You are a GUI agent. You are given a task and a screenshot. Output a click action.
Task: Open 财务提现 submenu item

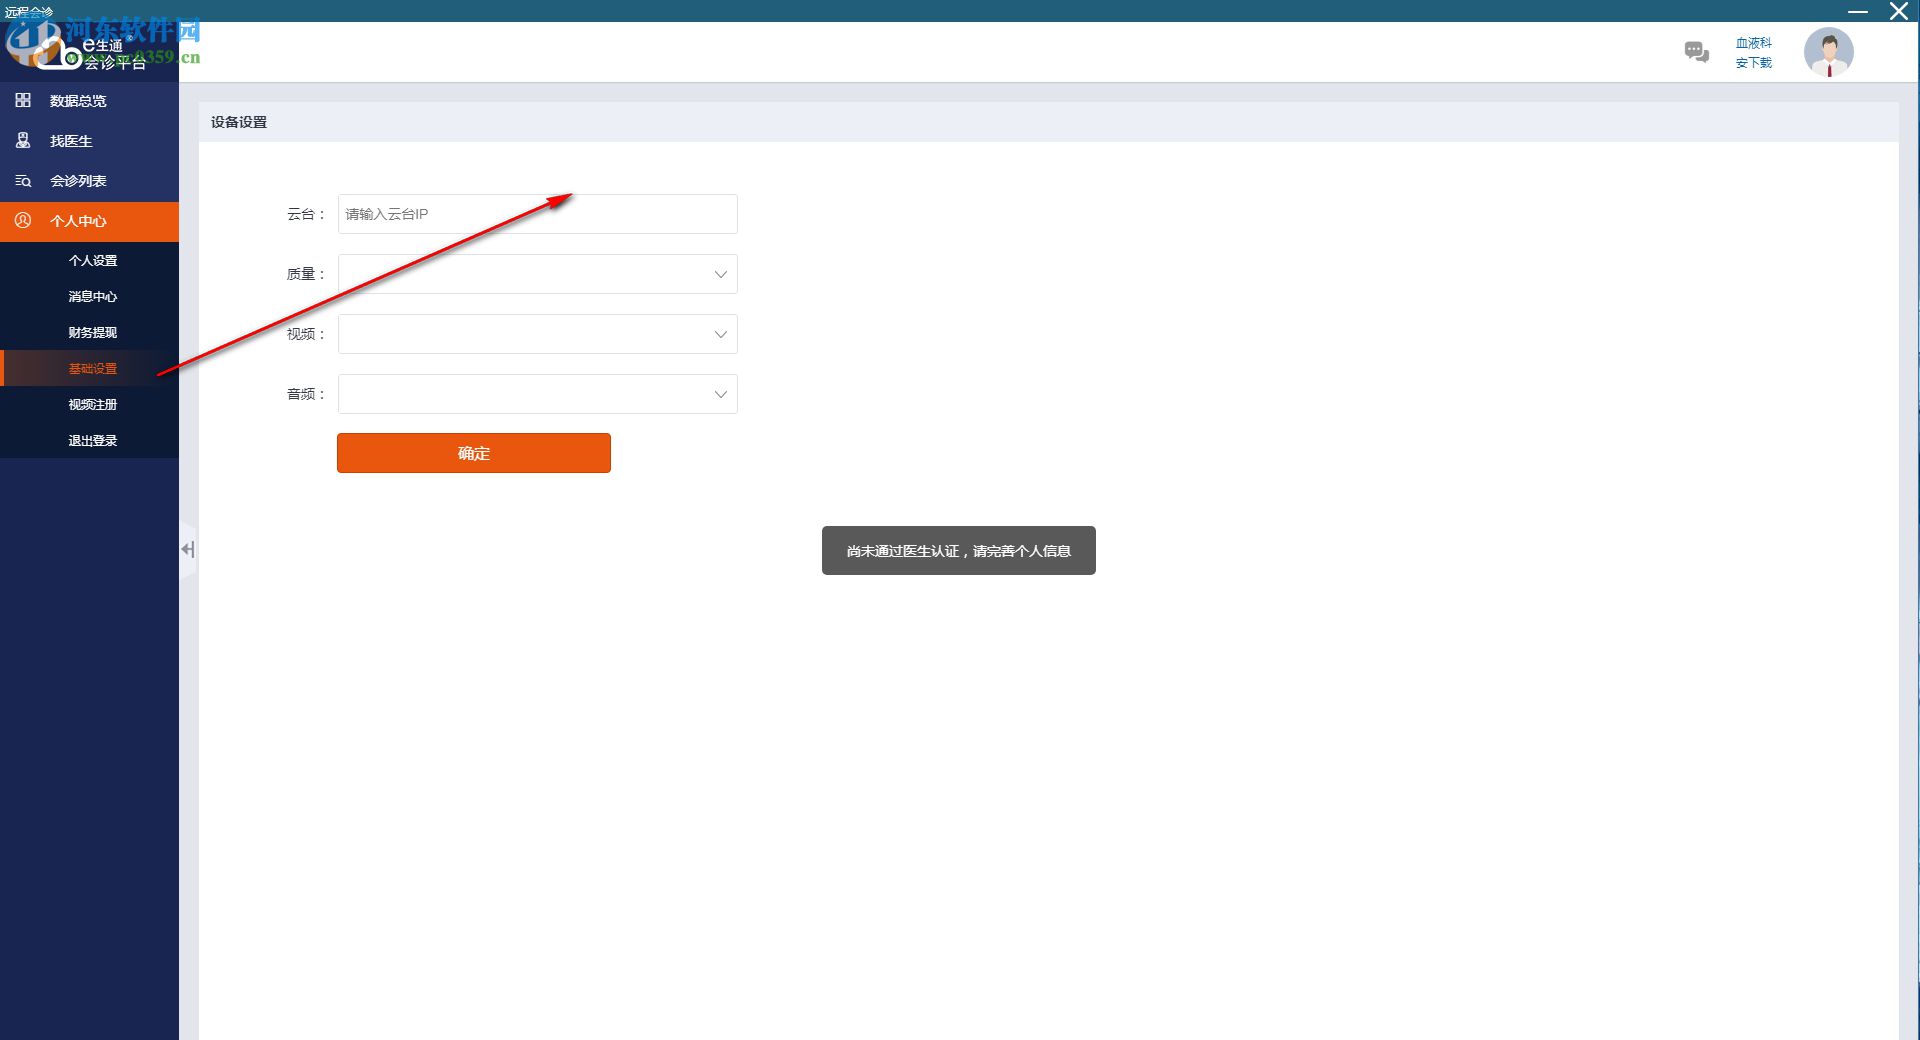pyautogui.click(x=89, y=332)
